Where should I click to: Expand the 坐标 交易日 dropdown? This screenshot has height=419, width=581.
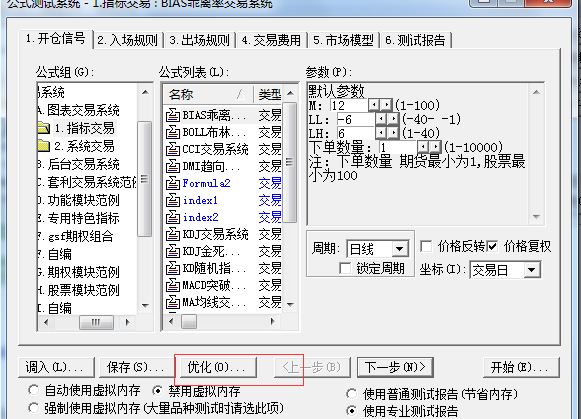[x=532, y=270]
